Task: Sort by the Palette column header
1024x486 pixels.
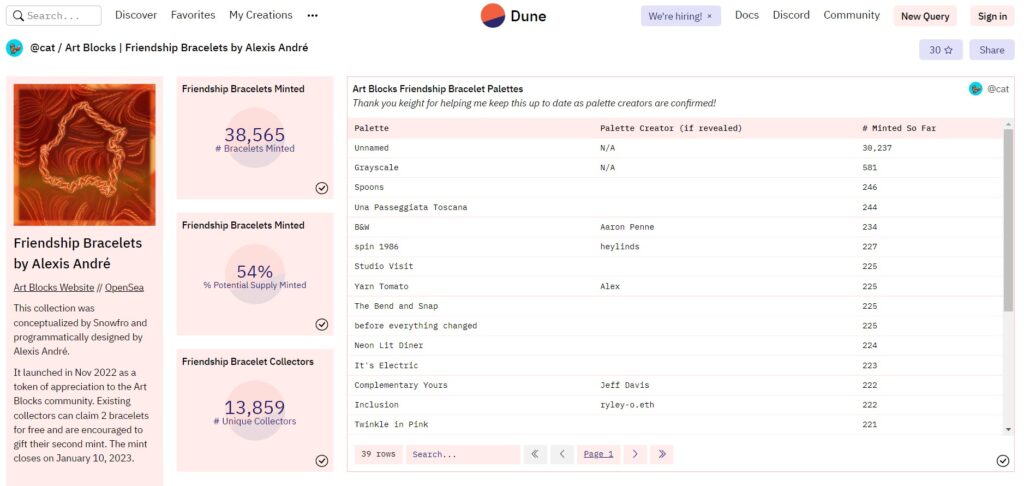Action: 371,128
